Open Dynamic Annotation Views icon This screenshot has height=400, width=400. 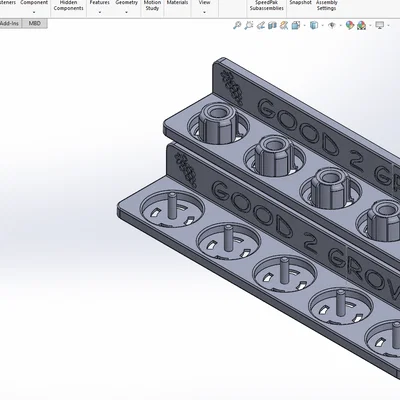(x=284, y=25)
